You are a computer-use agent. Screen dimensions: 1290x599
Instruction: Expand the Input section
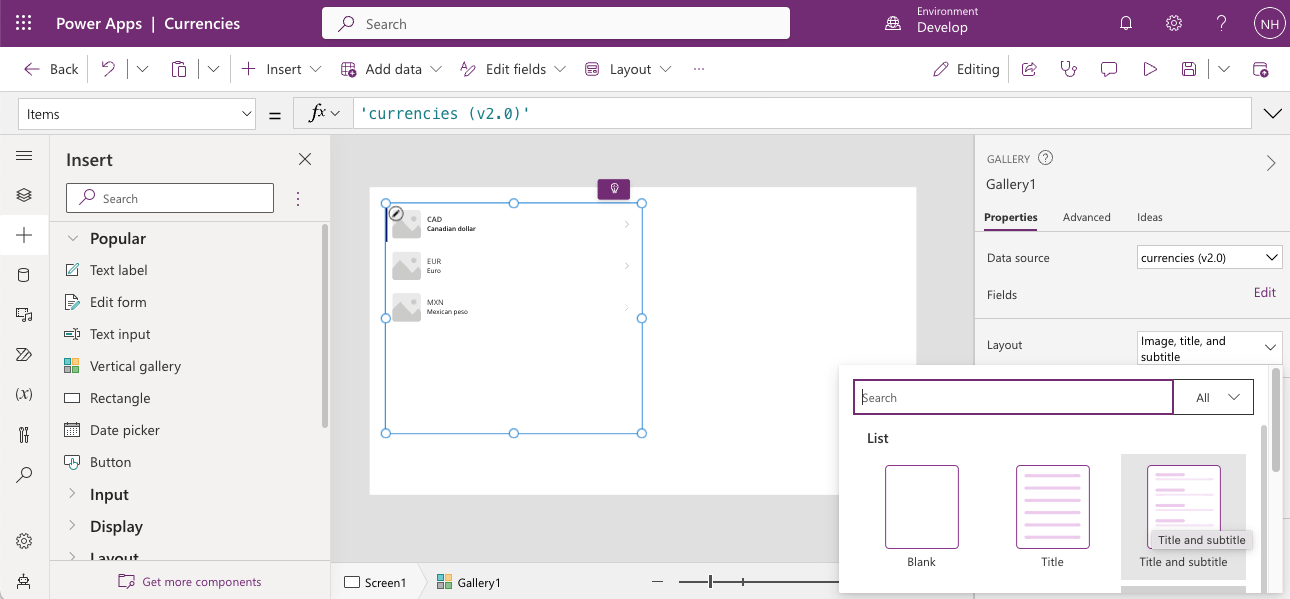click(72, 494)
